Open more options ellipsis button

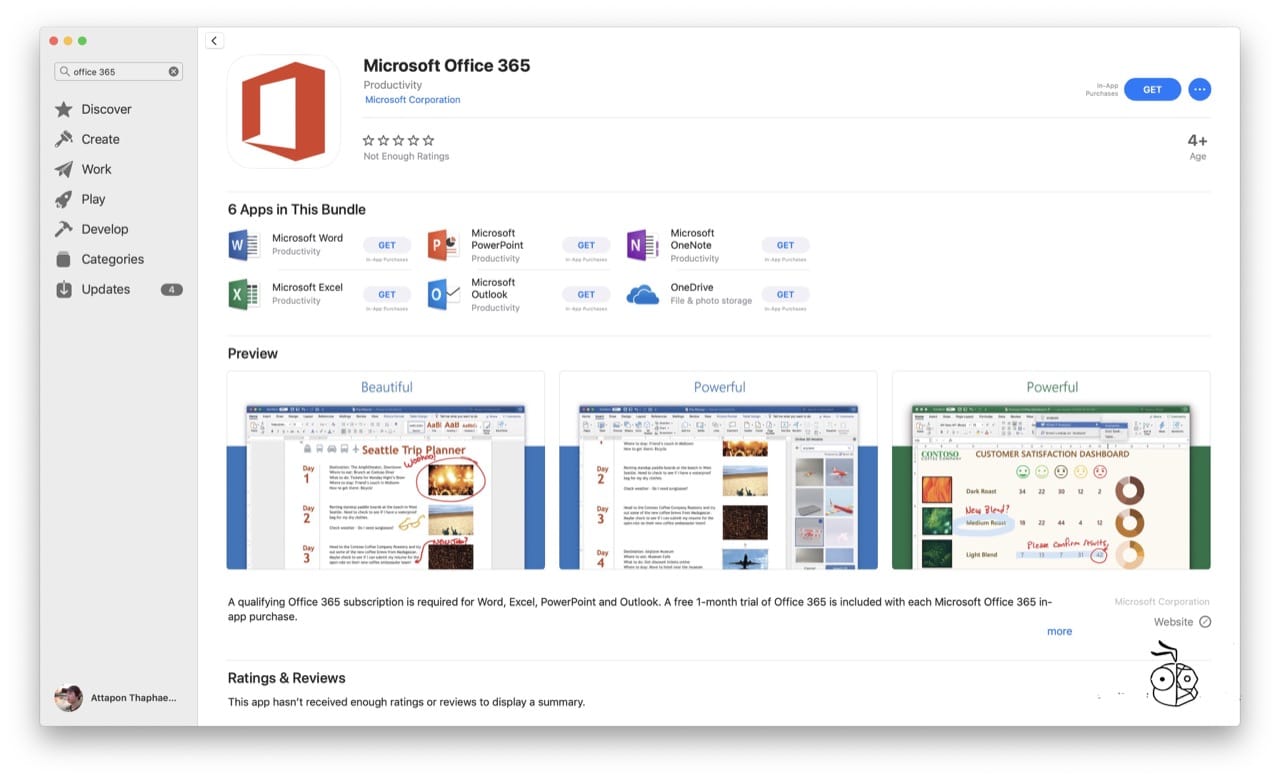(x=1199, y=89)
